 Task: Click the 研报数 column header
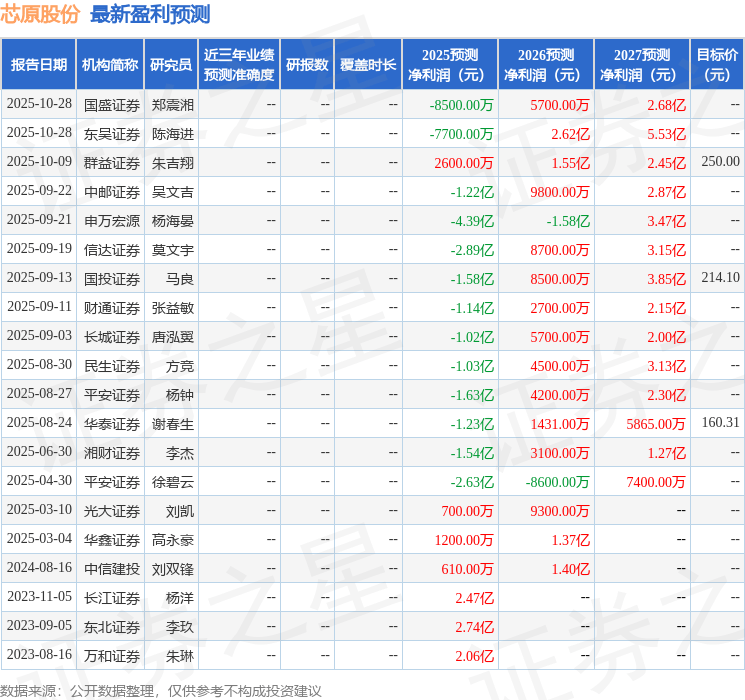[x=307, y=65]
